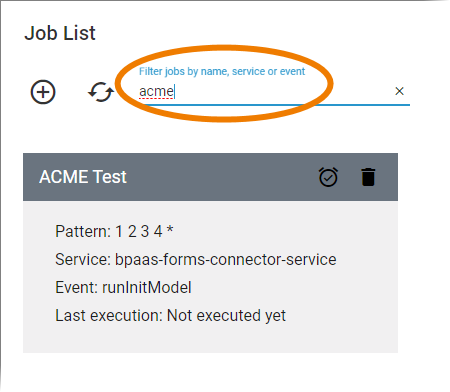
Task: Select the runInitModel event name
Action: click(147, 287)
